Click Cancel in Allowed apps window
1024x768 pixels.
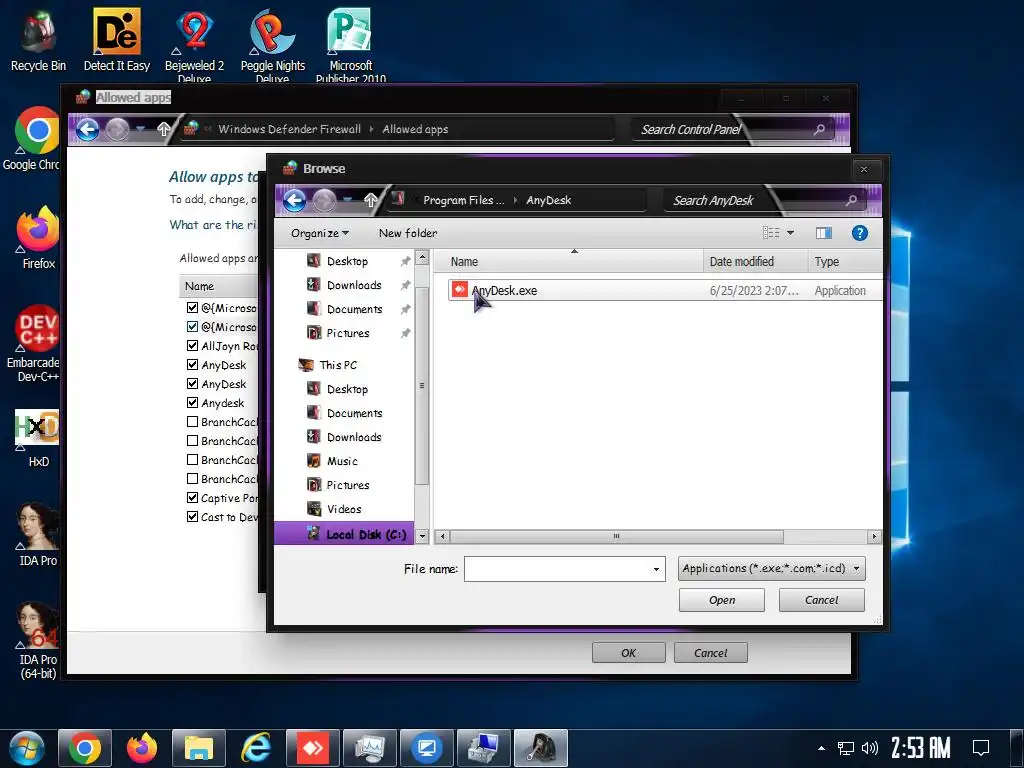click(x=711, y=652)
